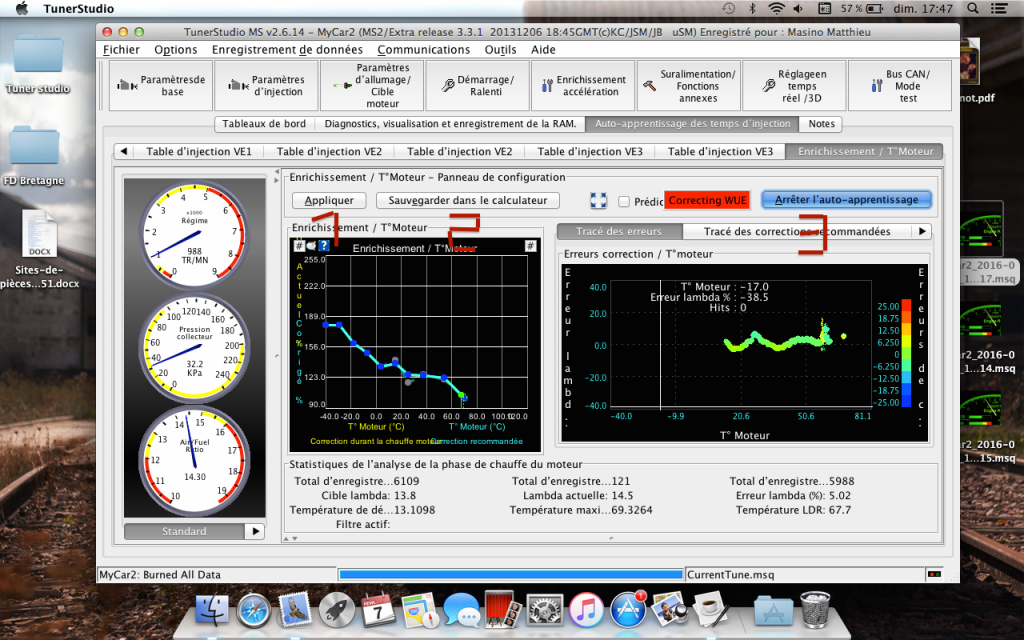Open the Outils menu
This screenshot has width=1024, height=640.
click(500, 50)
